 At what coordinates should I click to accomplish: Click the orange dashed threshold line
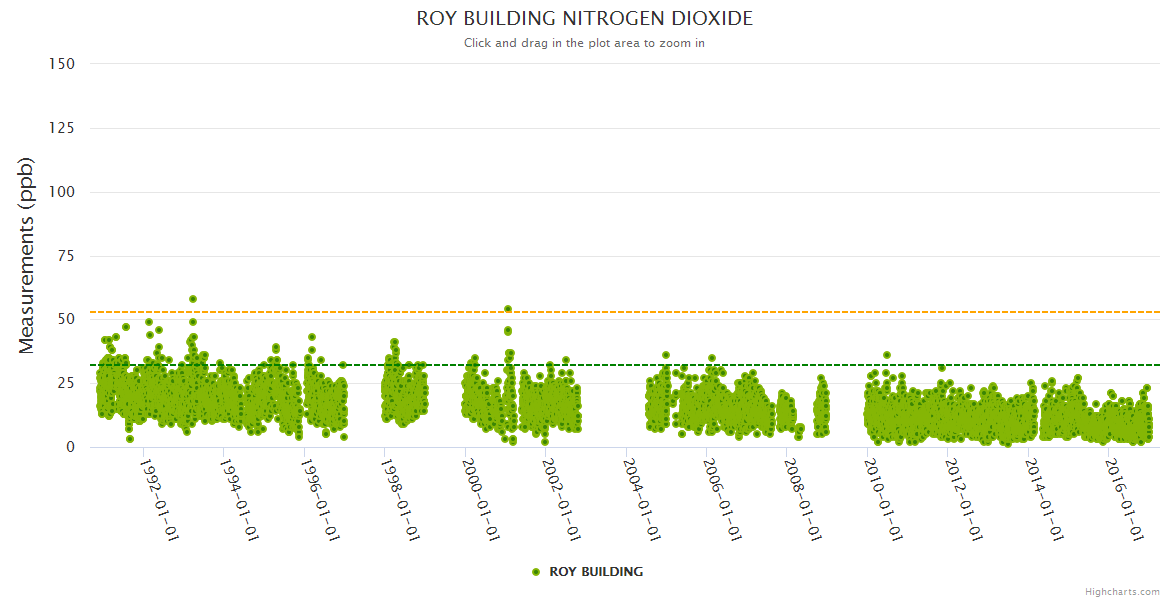pos(700,312)
